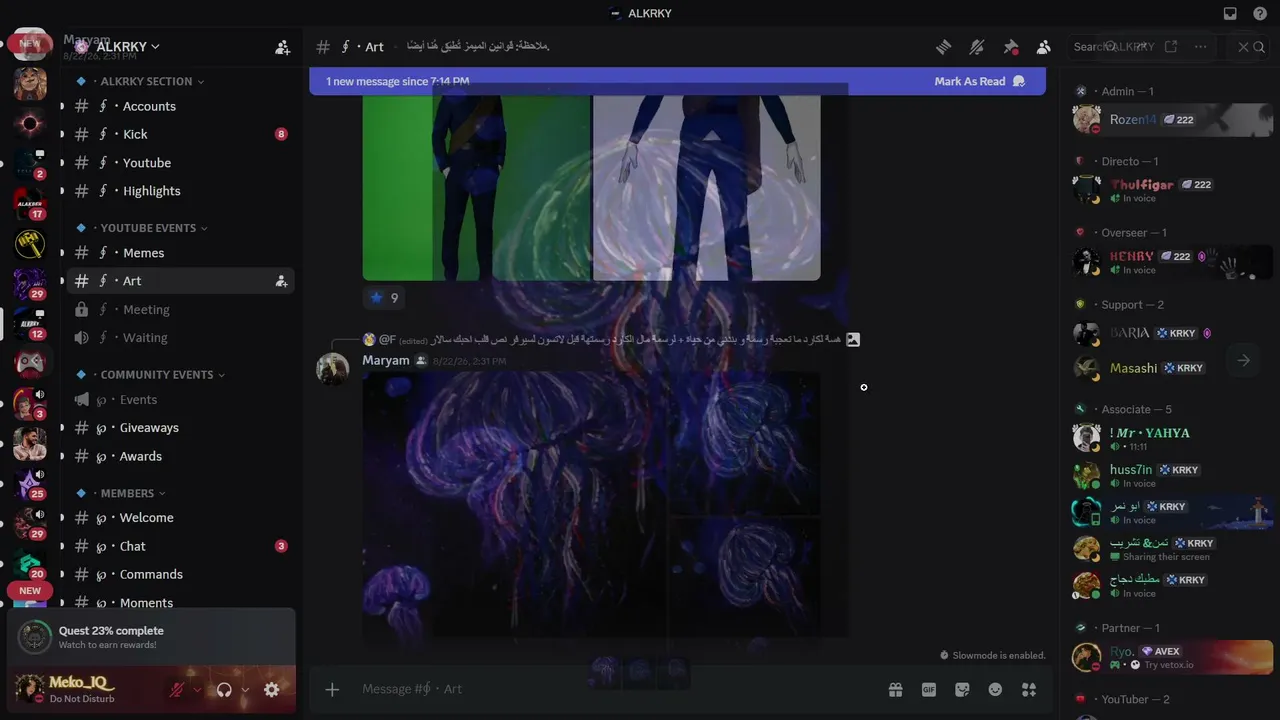Open the game controller server icon
Viewport: 1280px width, 720px height.
click(x=30, y=364)
